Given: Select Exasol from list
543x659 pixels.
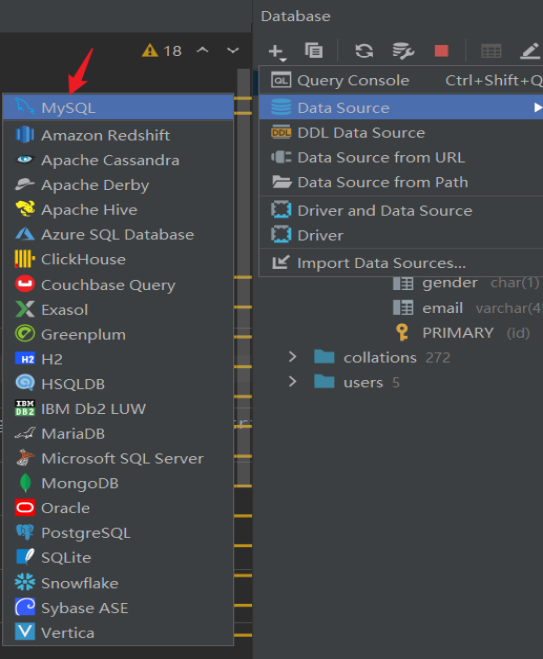Looking at the screenshot, I should click(x=118, y=310).
